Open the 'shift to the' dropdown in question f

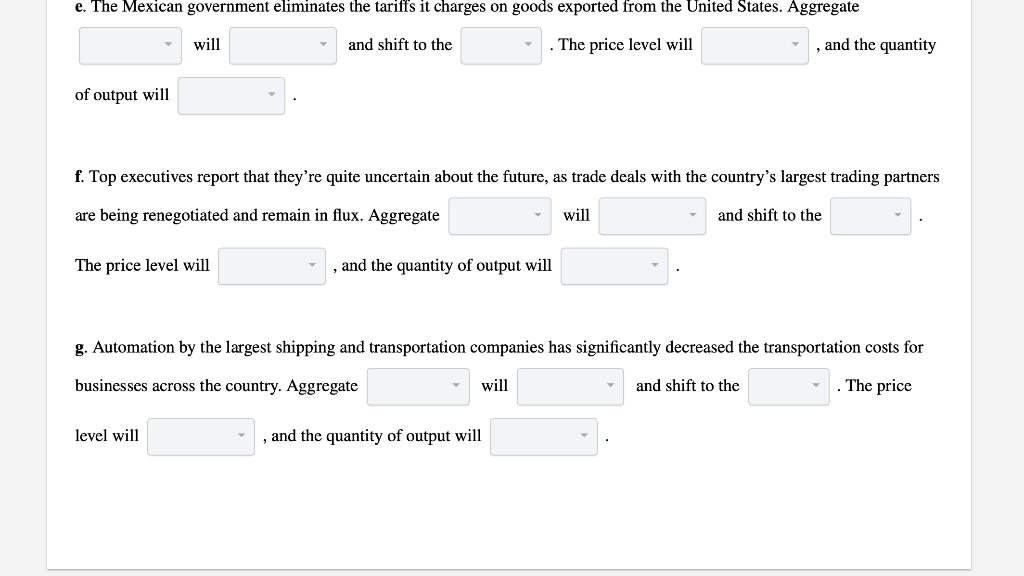tap(870, 216)
